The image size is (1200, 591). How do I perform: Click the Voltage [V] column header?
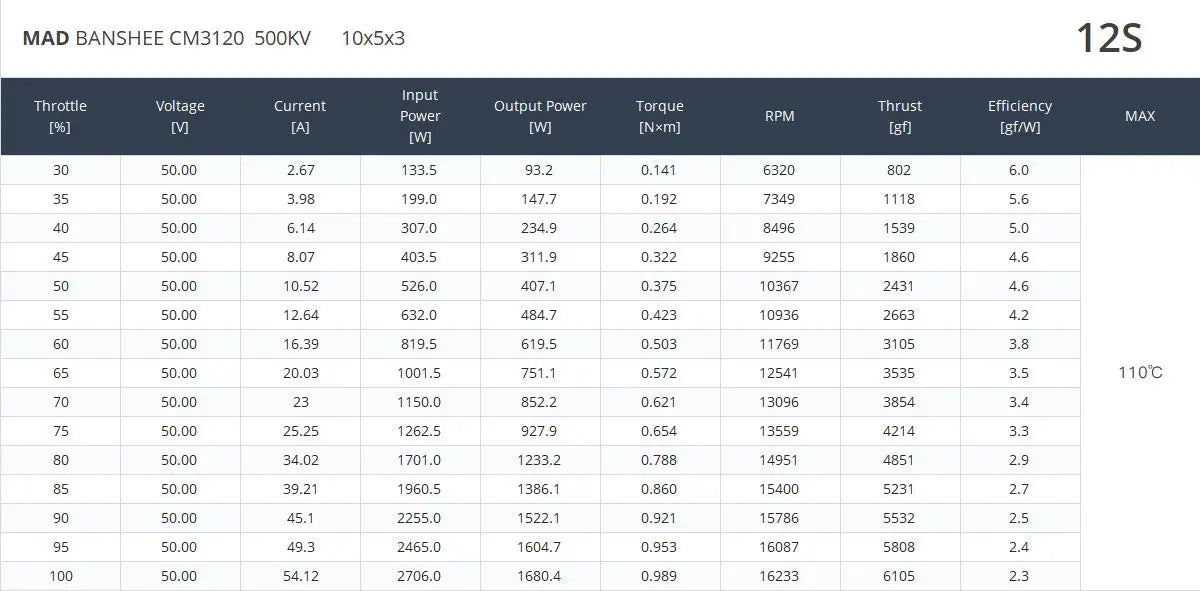pyautogui.click(x=180, y=116)
